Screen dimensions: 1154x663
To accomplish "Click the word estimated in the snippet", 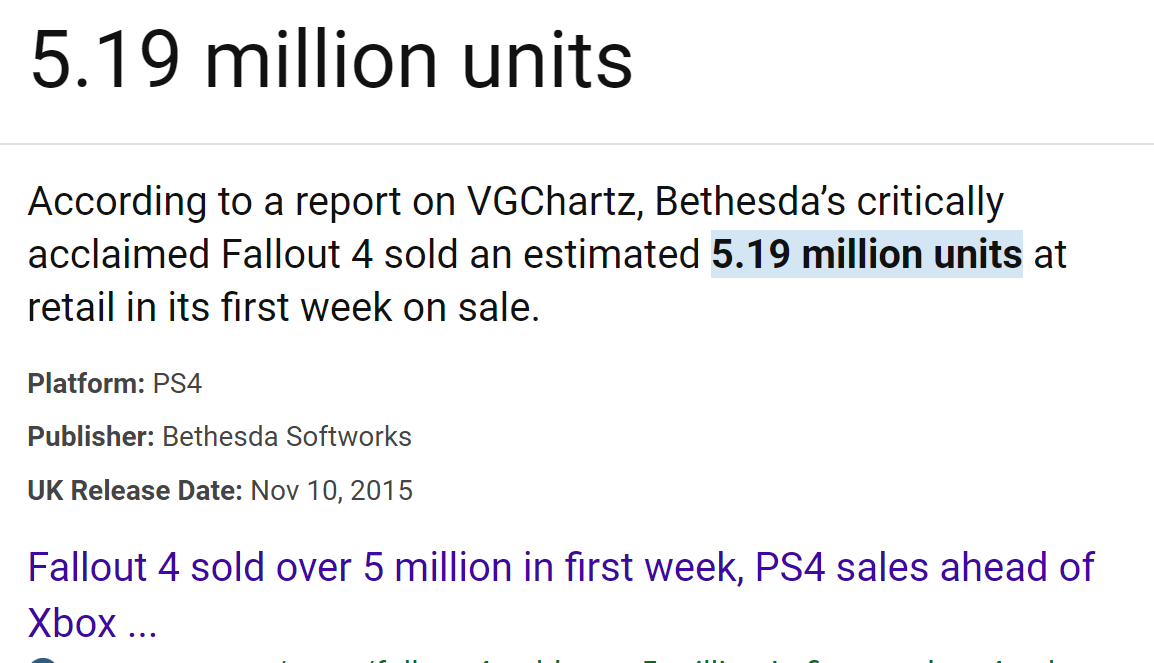I will 611,255.
